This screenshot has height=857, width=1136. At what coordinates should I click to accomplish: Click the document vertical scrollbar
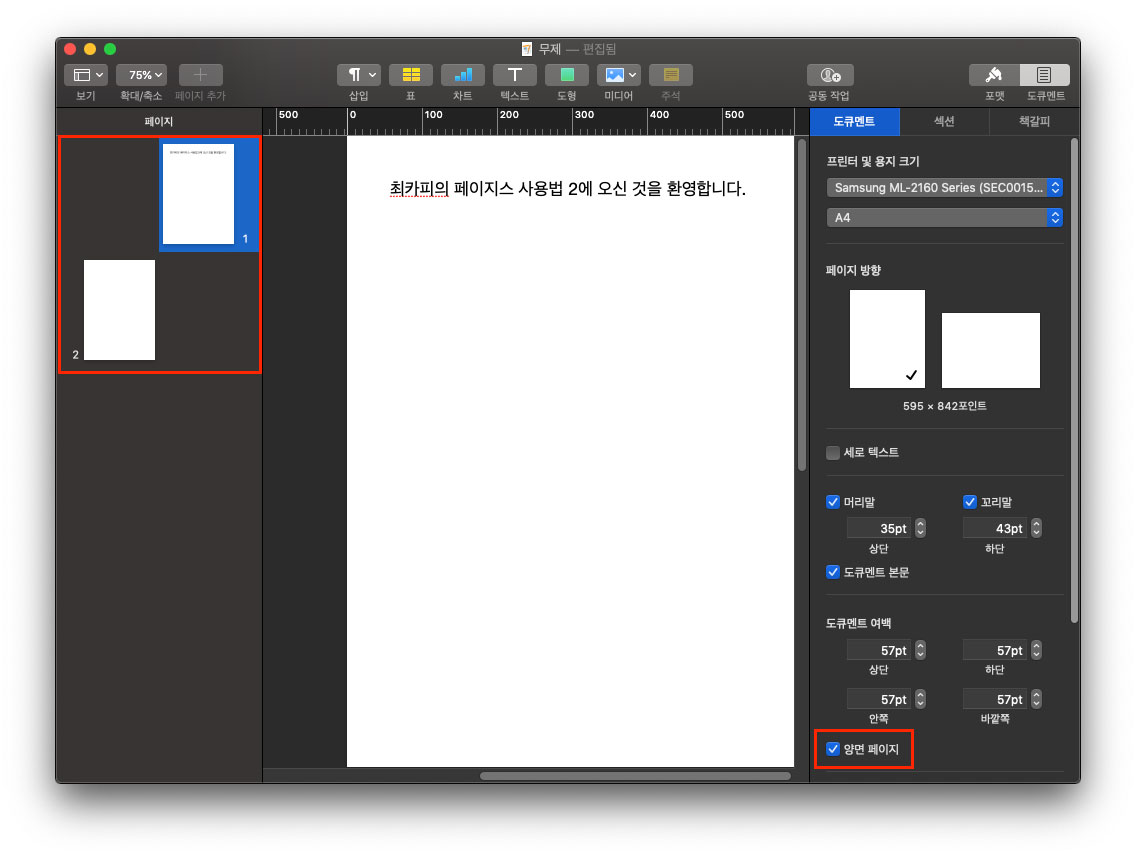click(802, 304)
